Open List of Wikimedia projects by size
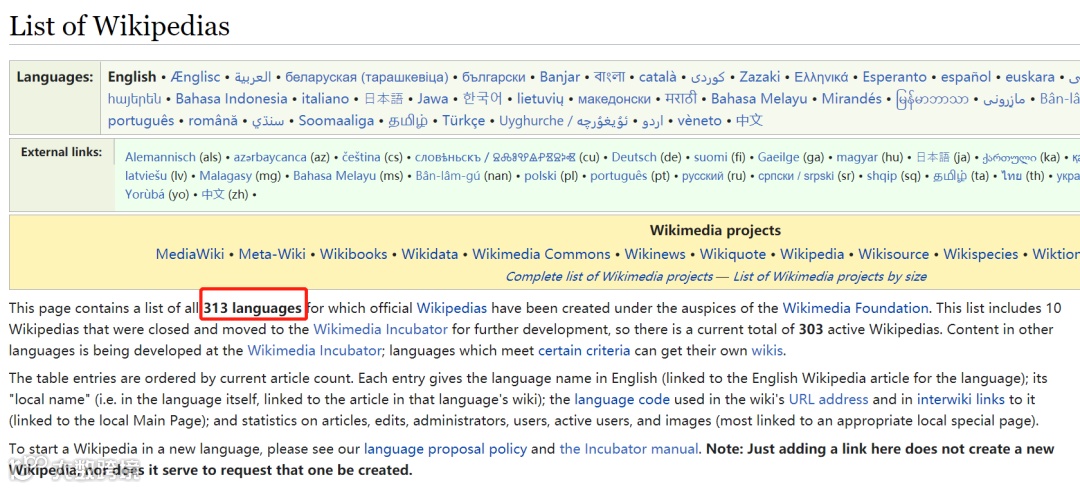1080x489 pixels. pos(829,276)
